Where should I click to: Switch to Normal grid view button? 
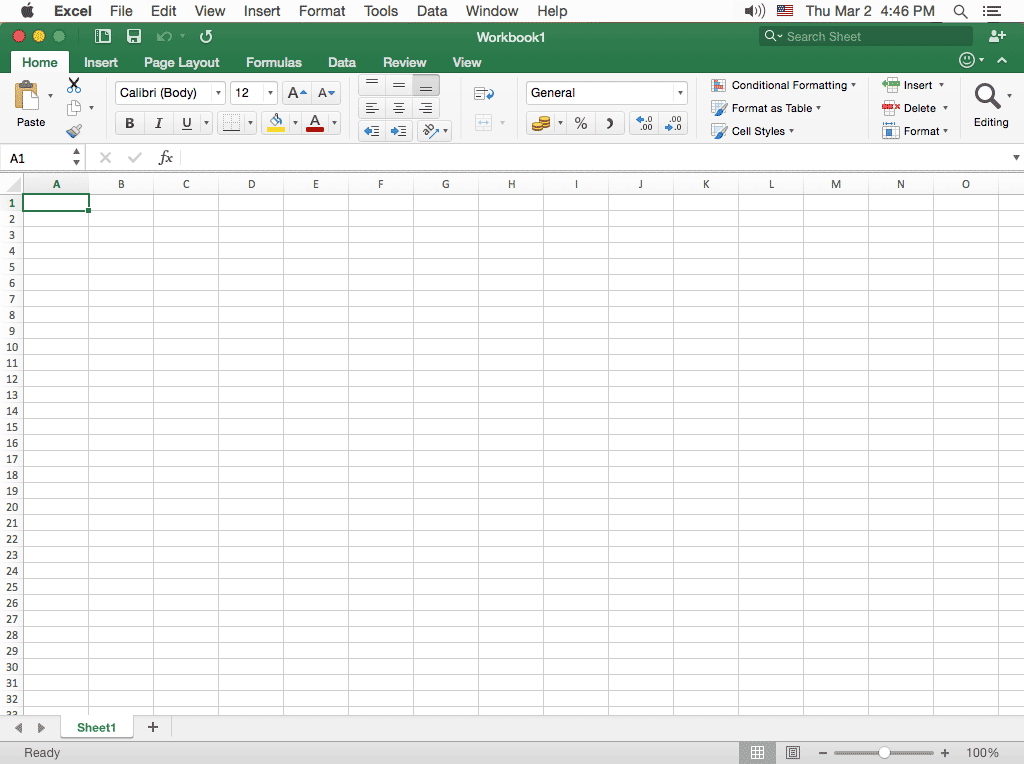coord(758,753)
